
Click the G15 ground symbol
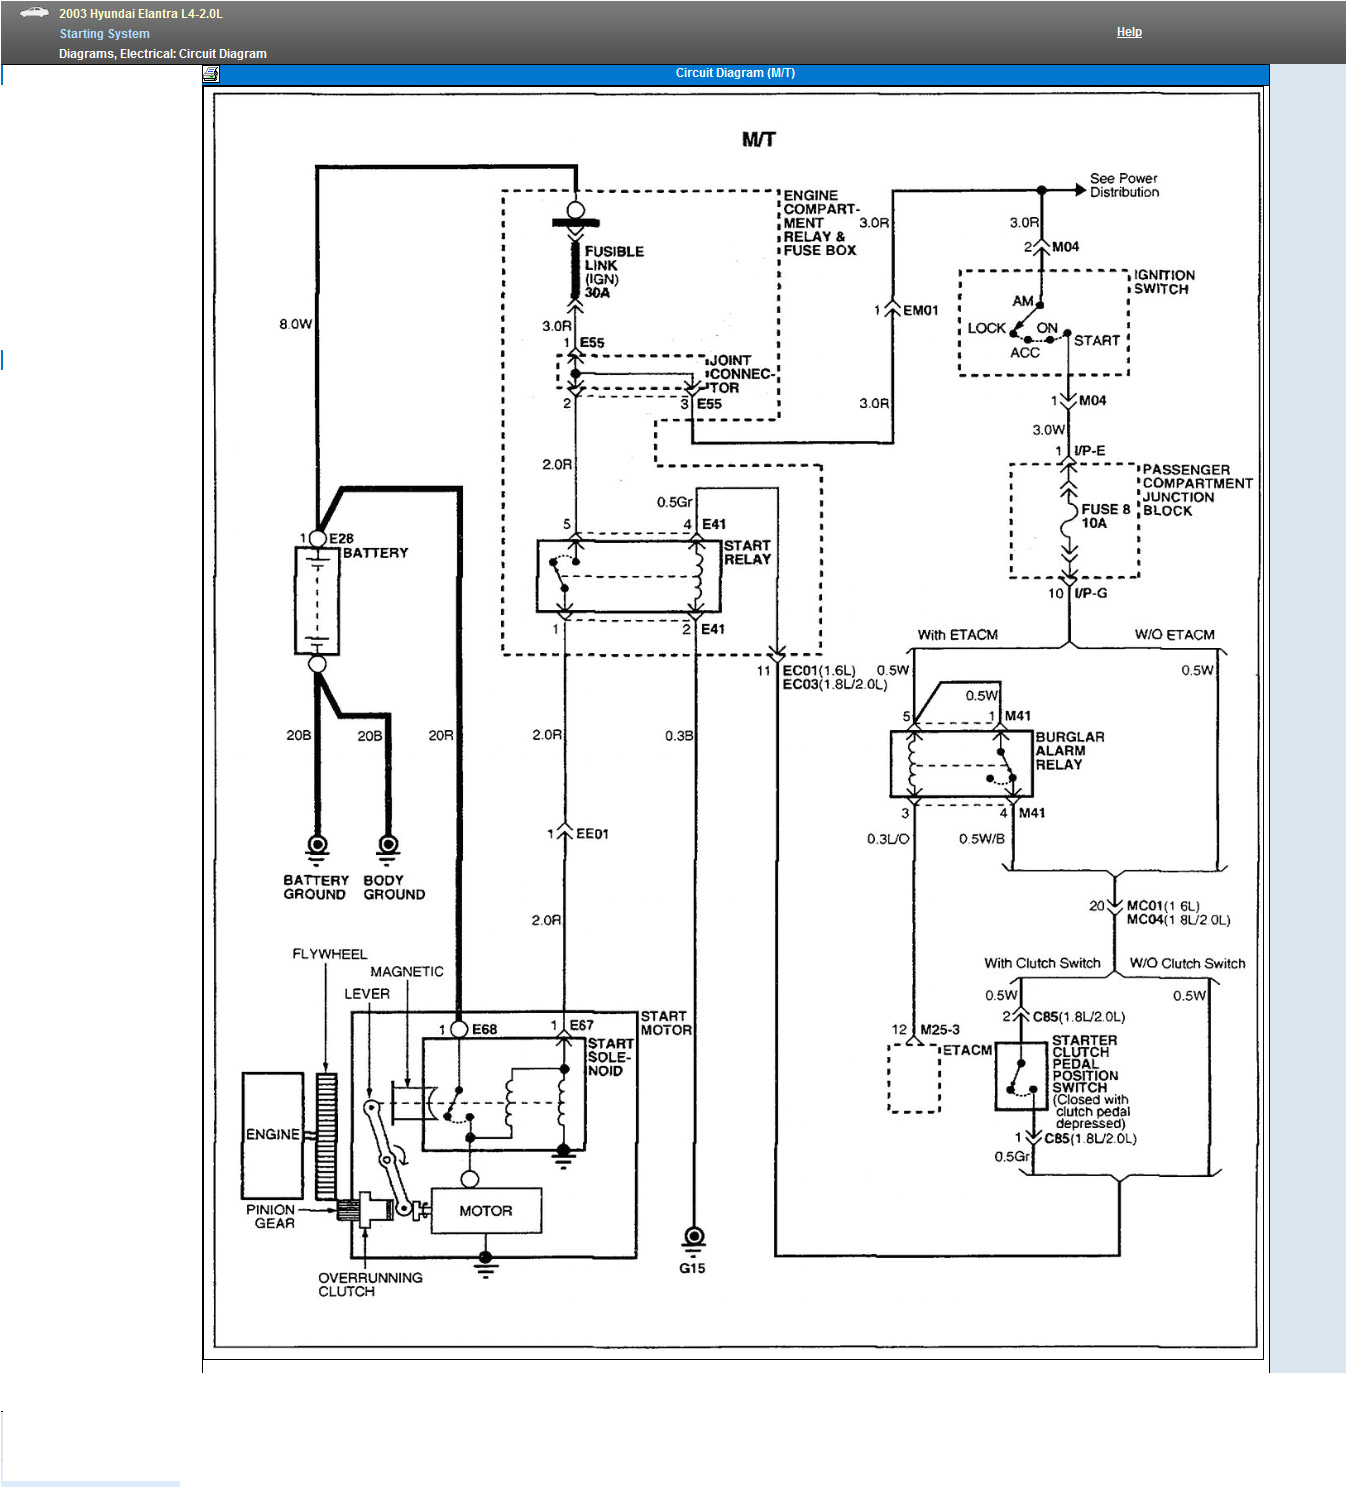pos(694,1236)
